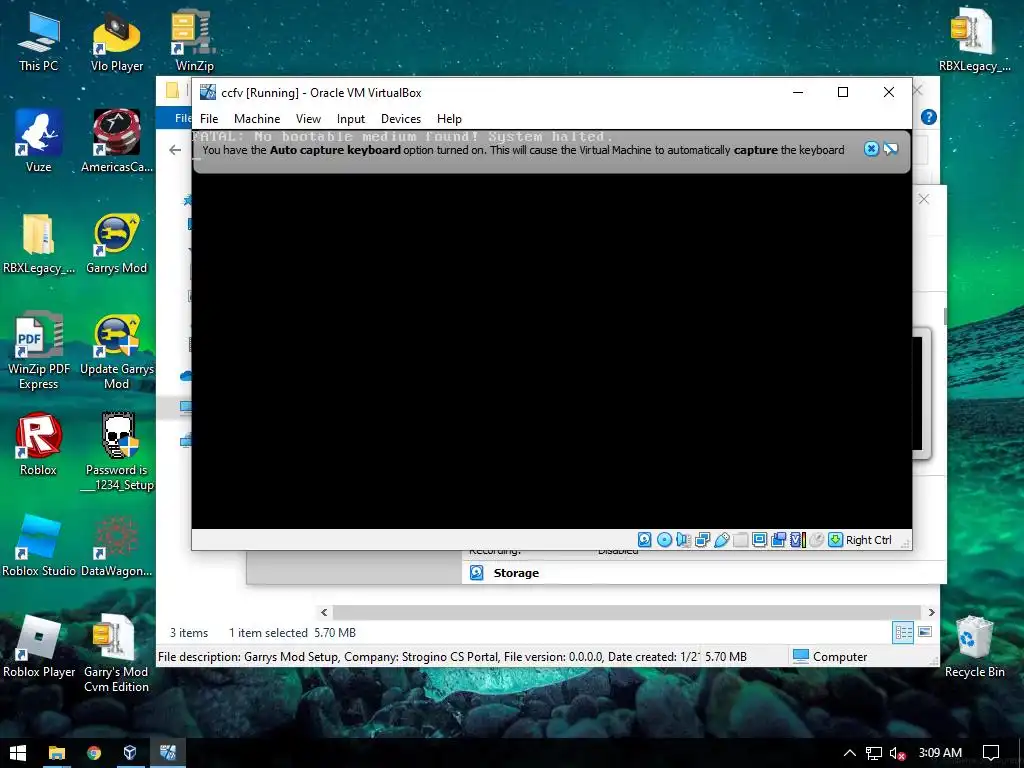Open the Machine menu
The width and height of the screenshot is (1024, 768).
point(257,119)
